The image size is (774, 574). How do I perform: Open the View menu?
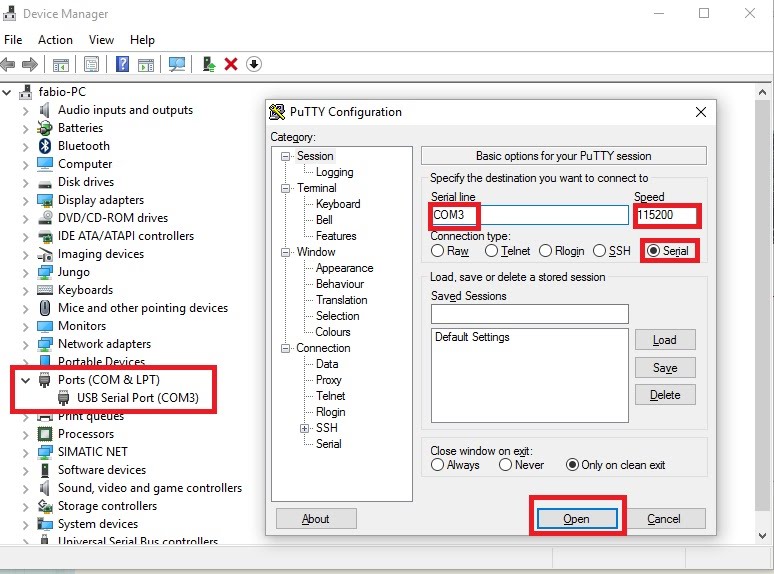[101, 40]
